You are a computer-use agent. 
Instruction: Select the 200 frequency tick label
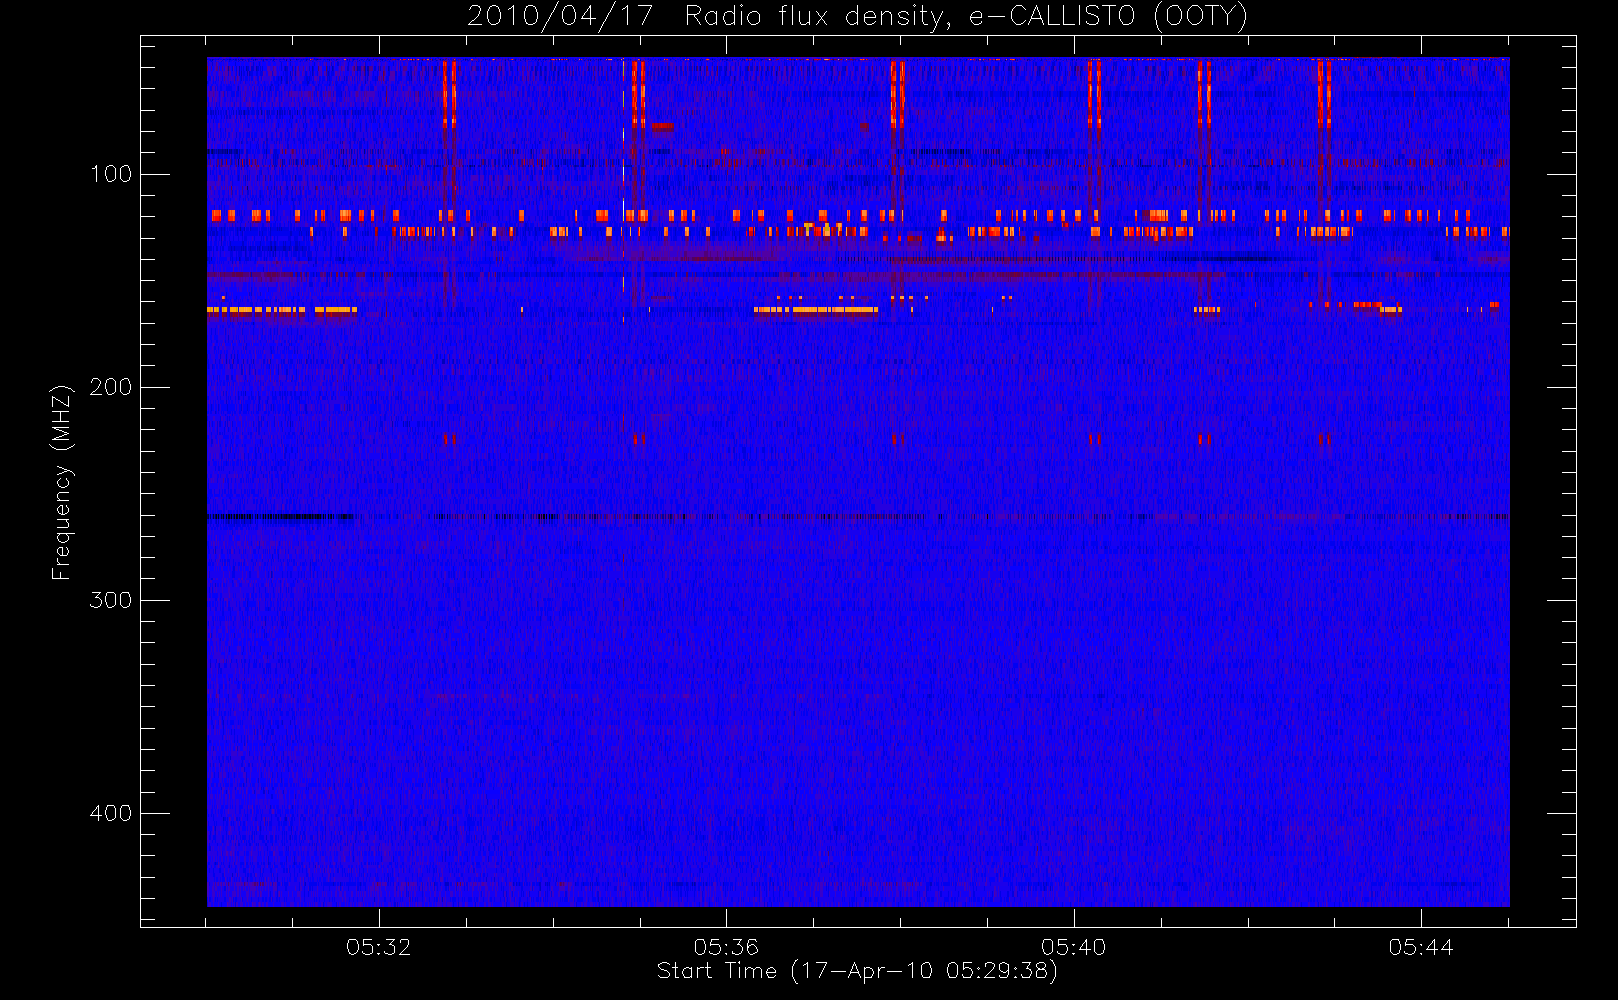point(111,387)
